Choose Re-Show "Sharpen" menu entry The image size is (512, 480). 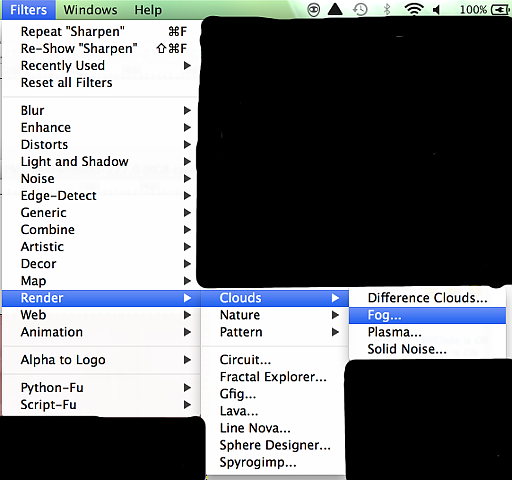(x=101, y=49)
